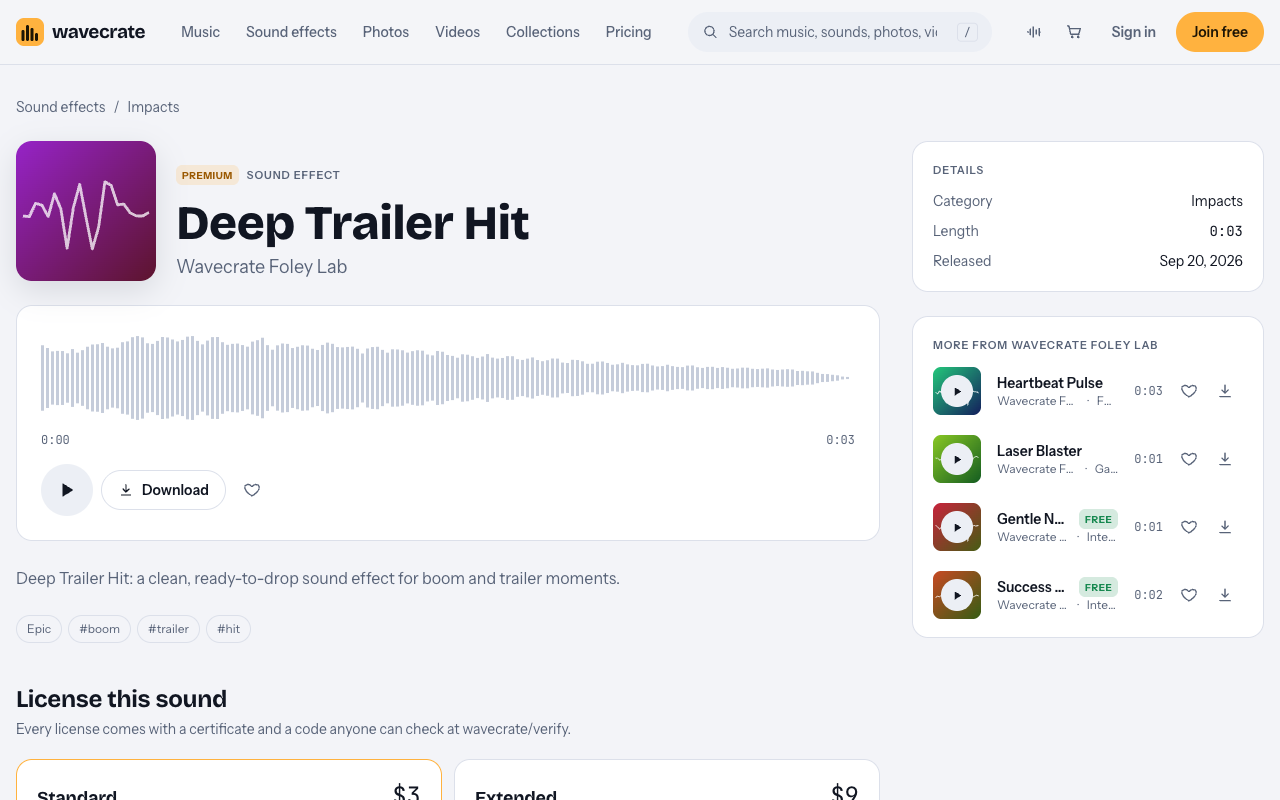
Task: Open Collections page
Action: click(543, 32)
